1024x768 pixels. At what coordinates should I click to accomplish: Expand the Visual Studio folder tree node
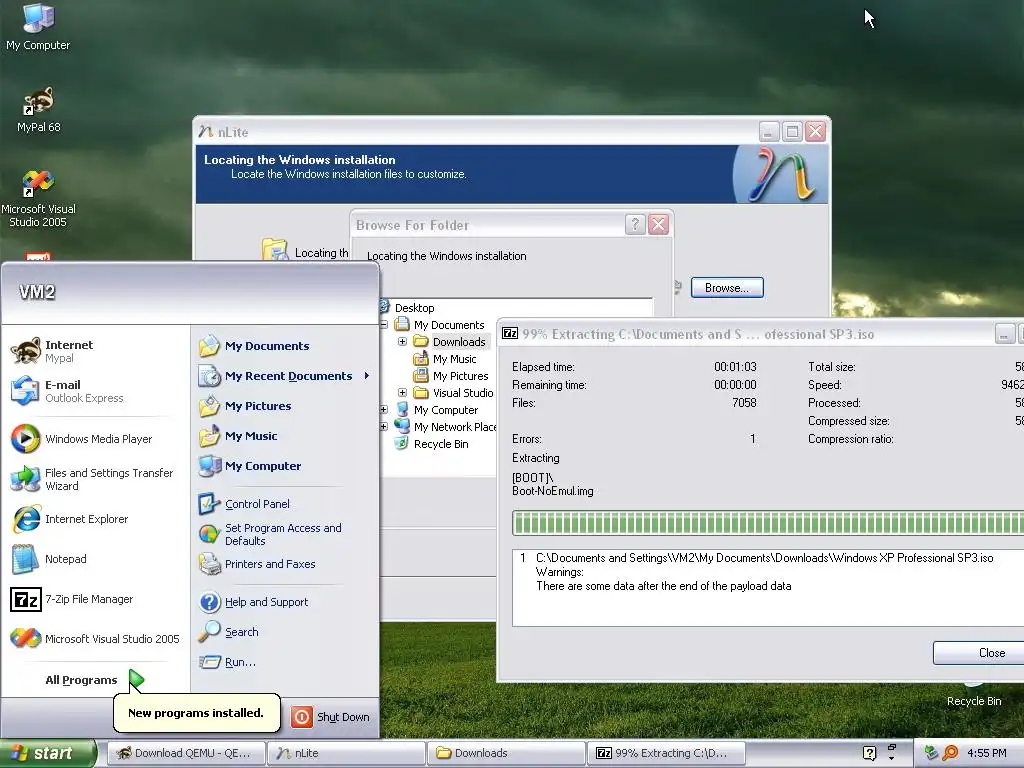(402, 392)
